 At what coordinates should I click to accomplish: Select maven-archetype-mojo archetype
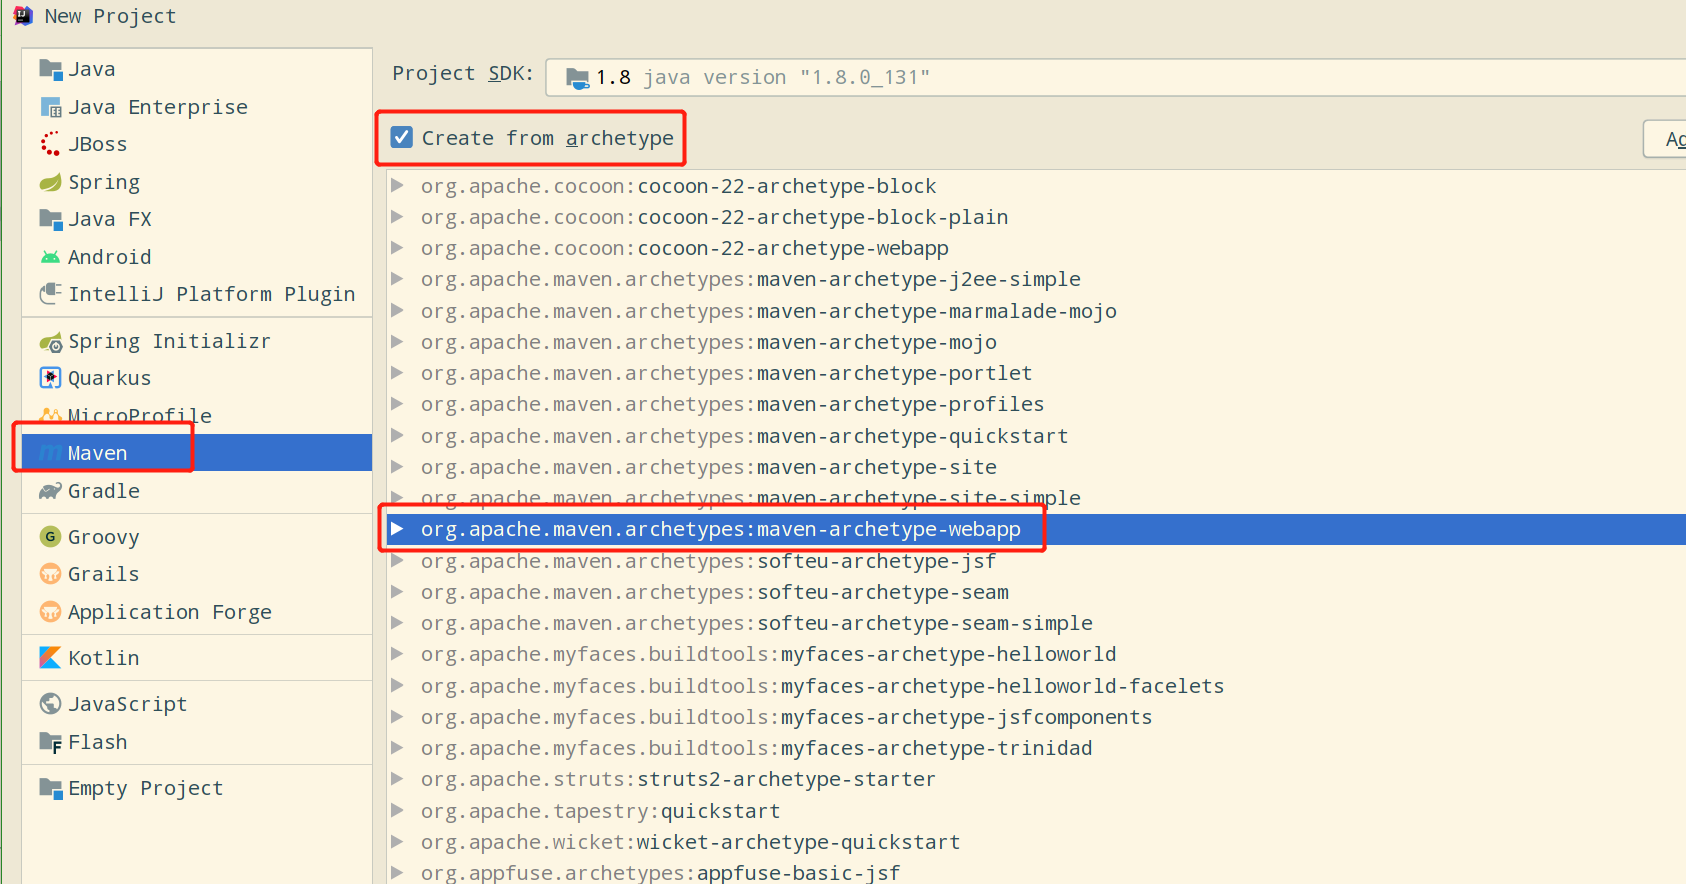point(1036,342)
